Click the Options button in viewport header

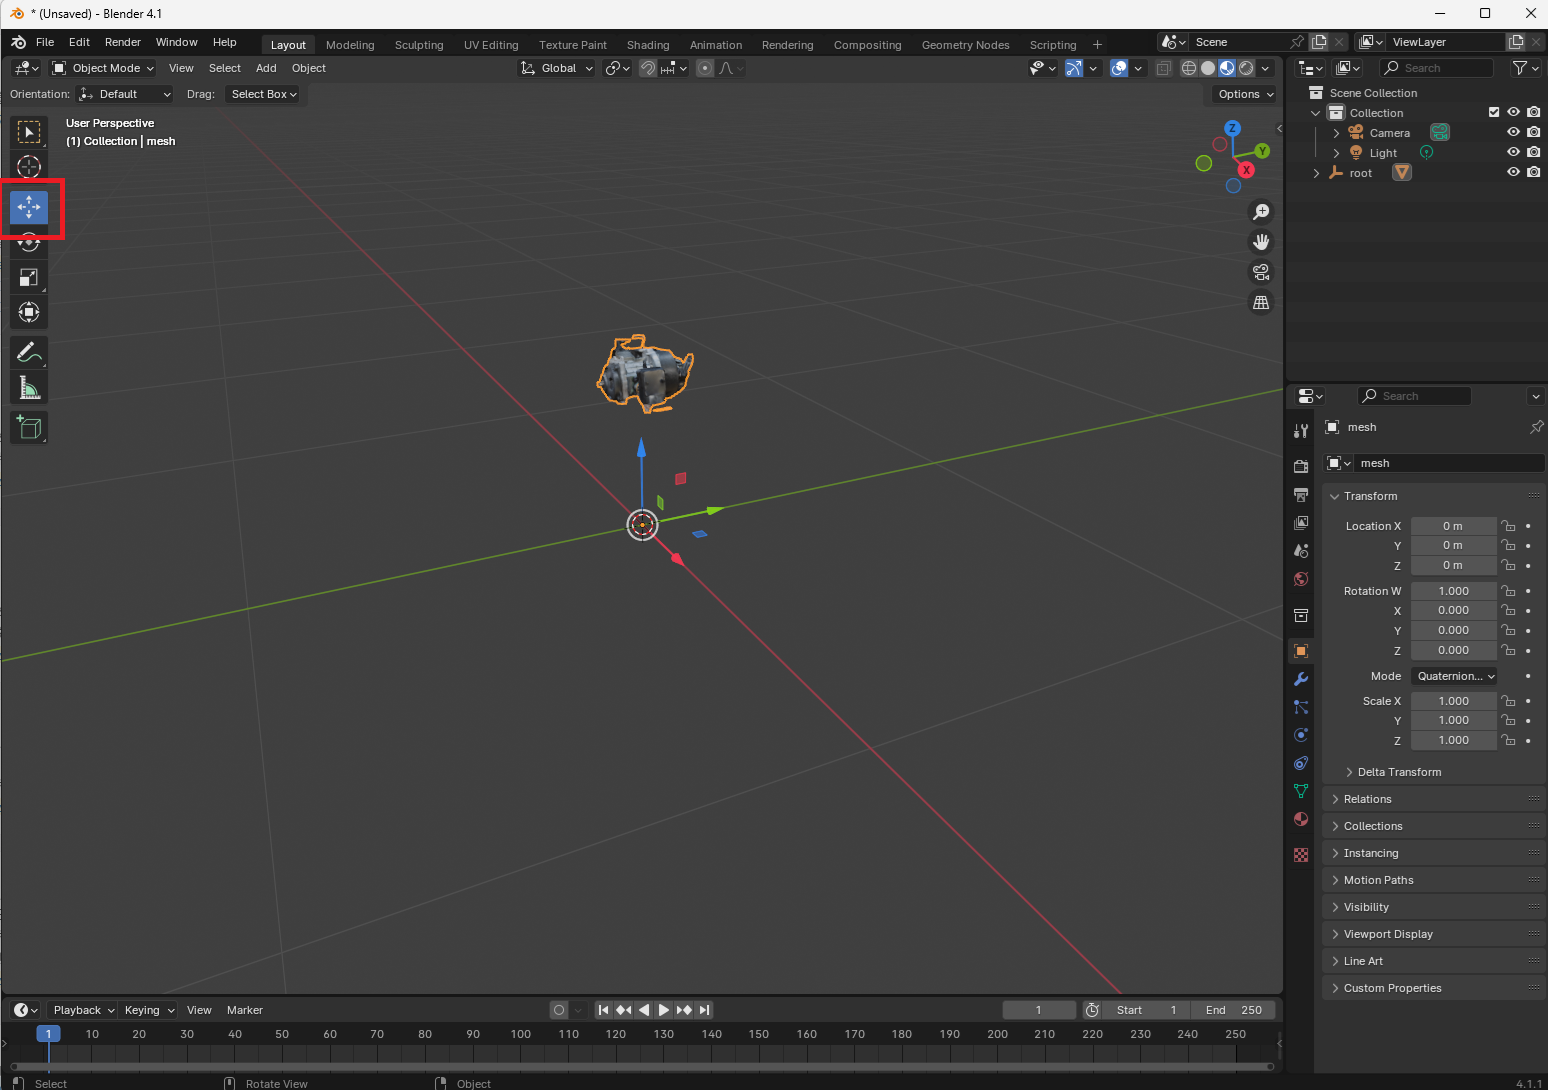click(x=1245, y=94)
